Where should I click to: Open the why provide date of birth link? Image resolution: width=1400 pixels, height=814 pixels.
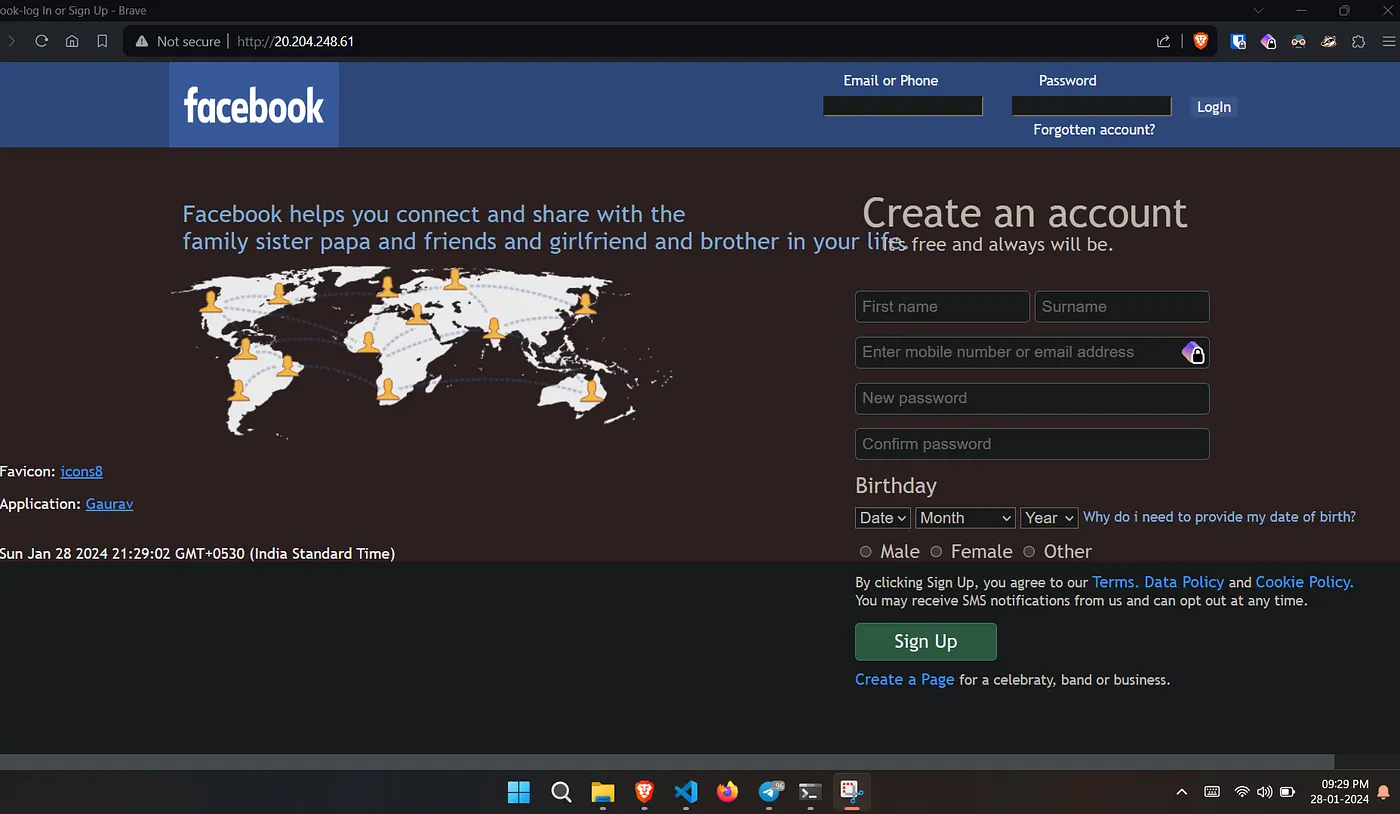click(1219, 517)
